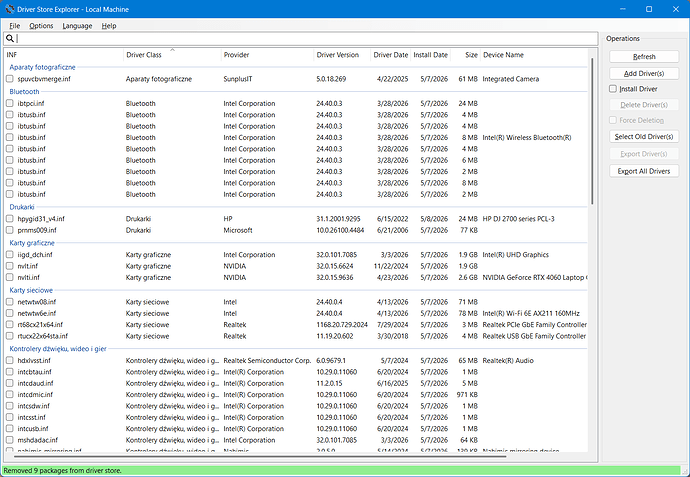This screenshot has width=690, height=477.
Task: Select the intcsst.inf row name
Action: pyautogui.click(x=31, y=418)
